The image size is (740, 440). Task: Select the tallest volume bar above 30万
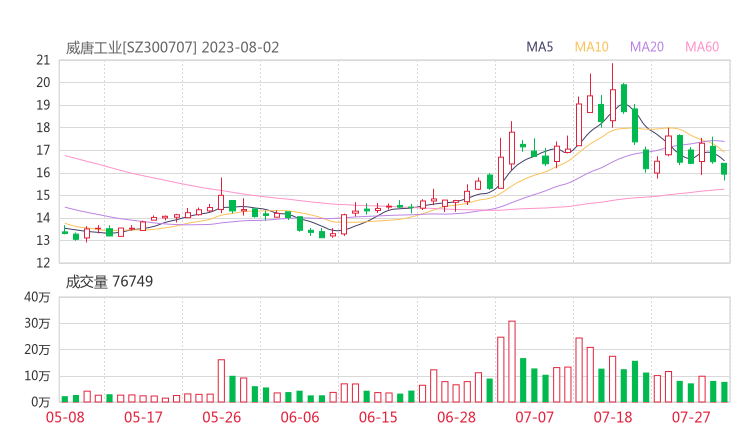[x=512, y=362]
